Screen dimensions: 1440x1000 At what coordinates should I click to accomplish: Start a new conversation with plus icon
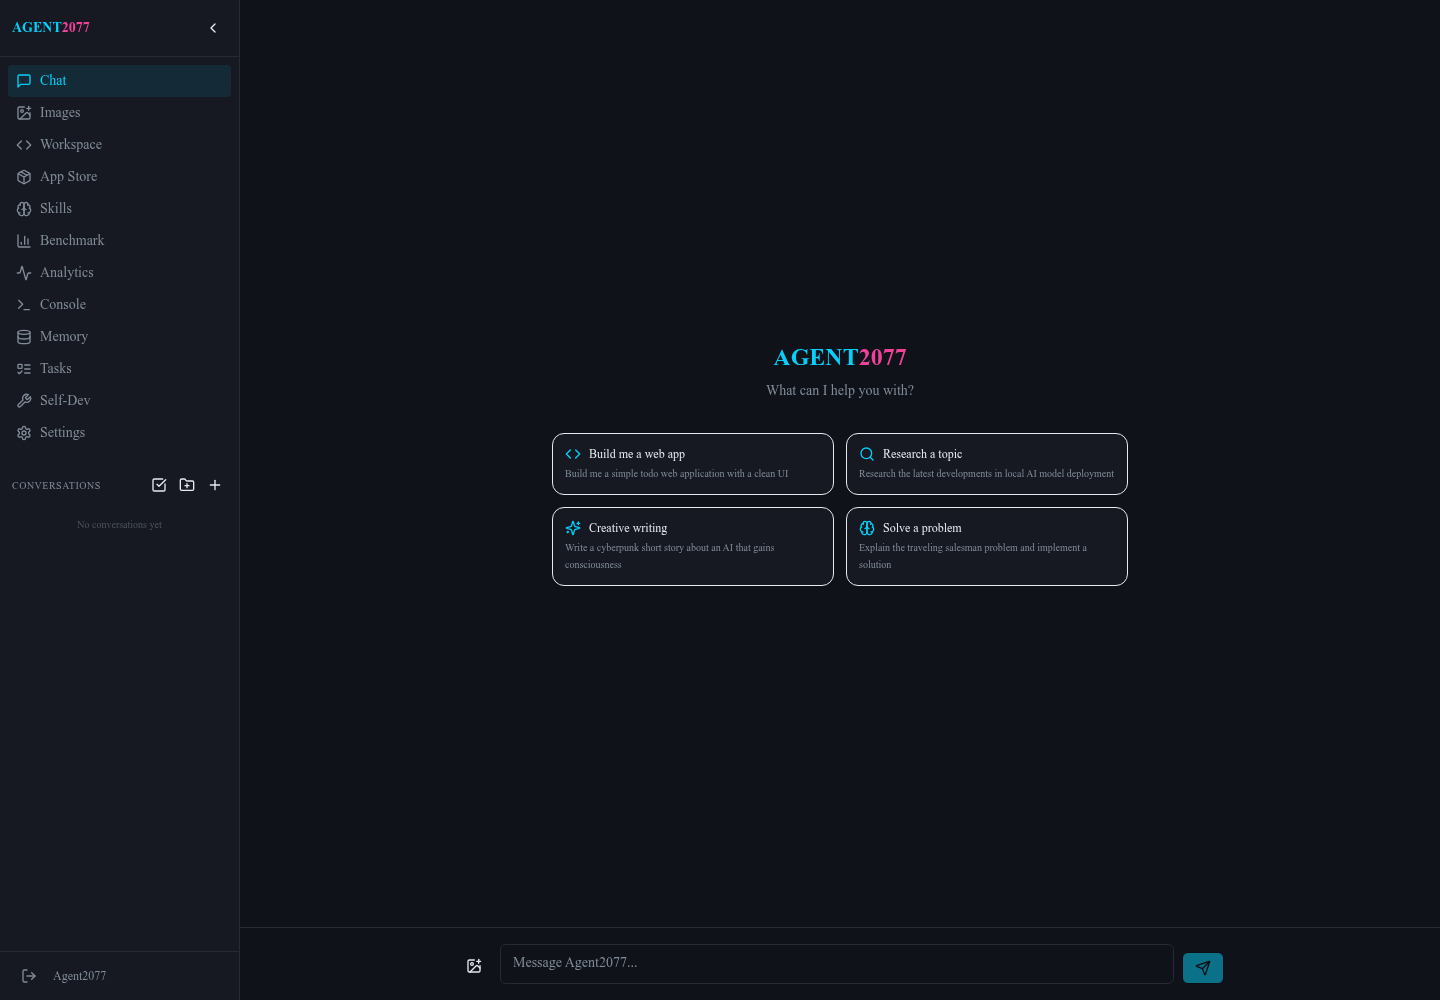pyautogui.click(x=215, y=485)
